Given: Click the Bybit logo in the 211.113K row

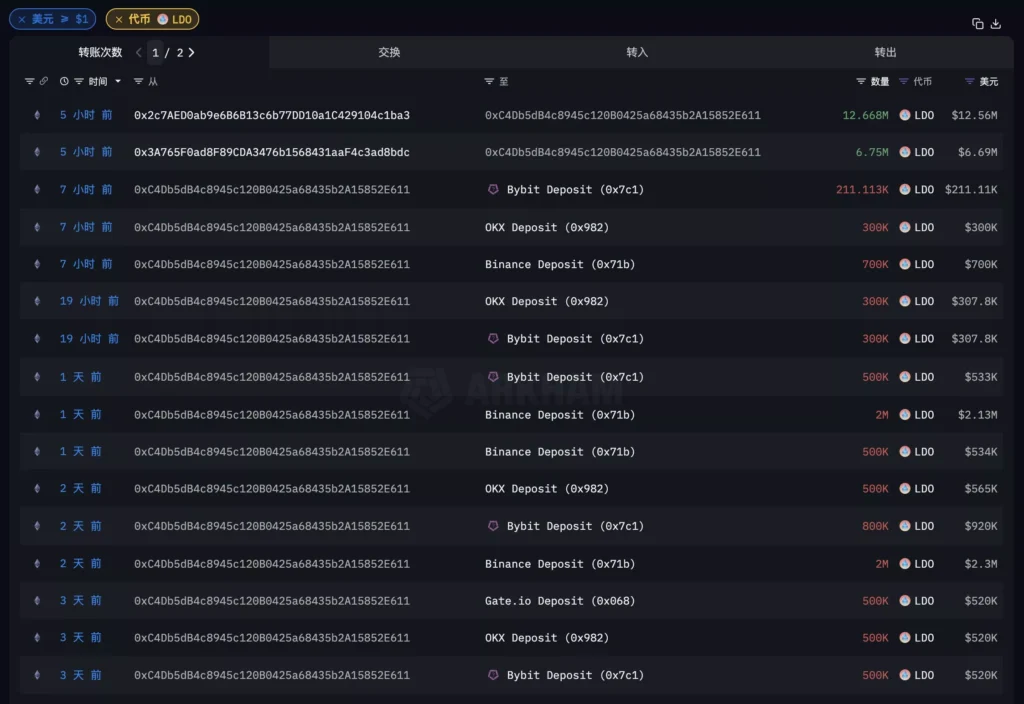Looking at the screenshot, I should pos(493,189).
